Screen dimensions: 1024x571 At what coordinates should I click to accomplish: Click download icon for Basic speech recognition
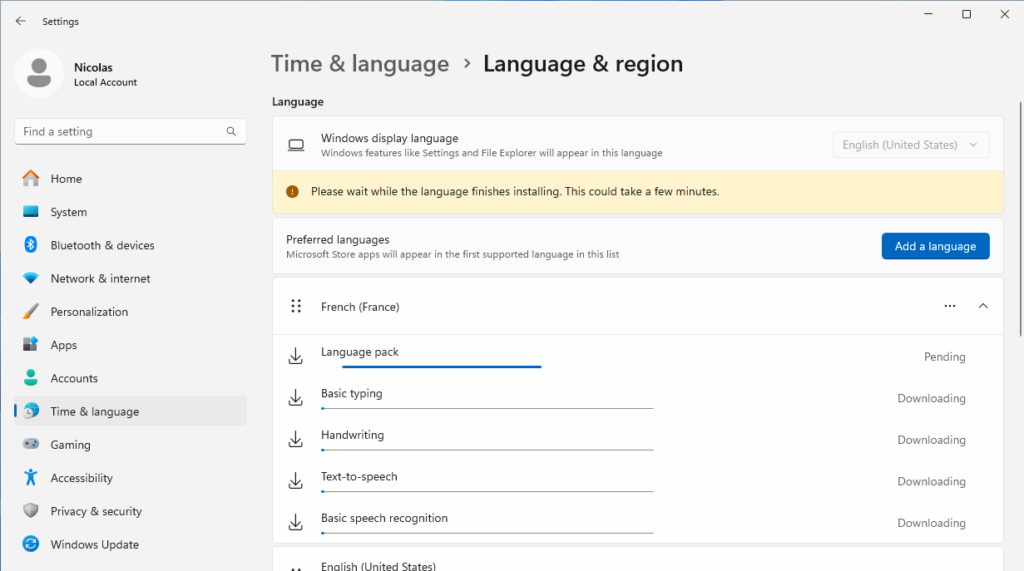pos(296,522)
